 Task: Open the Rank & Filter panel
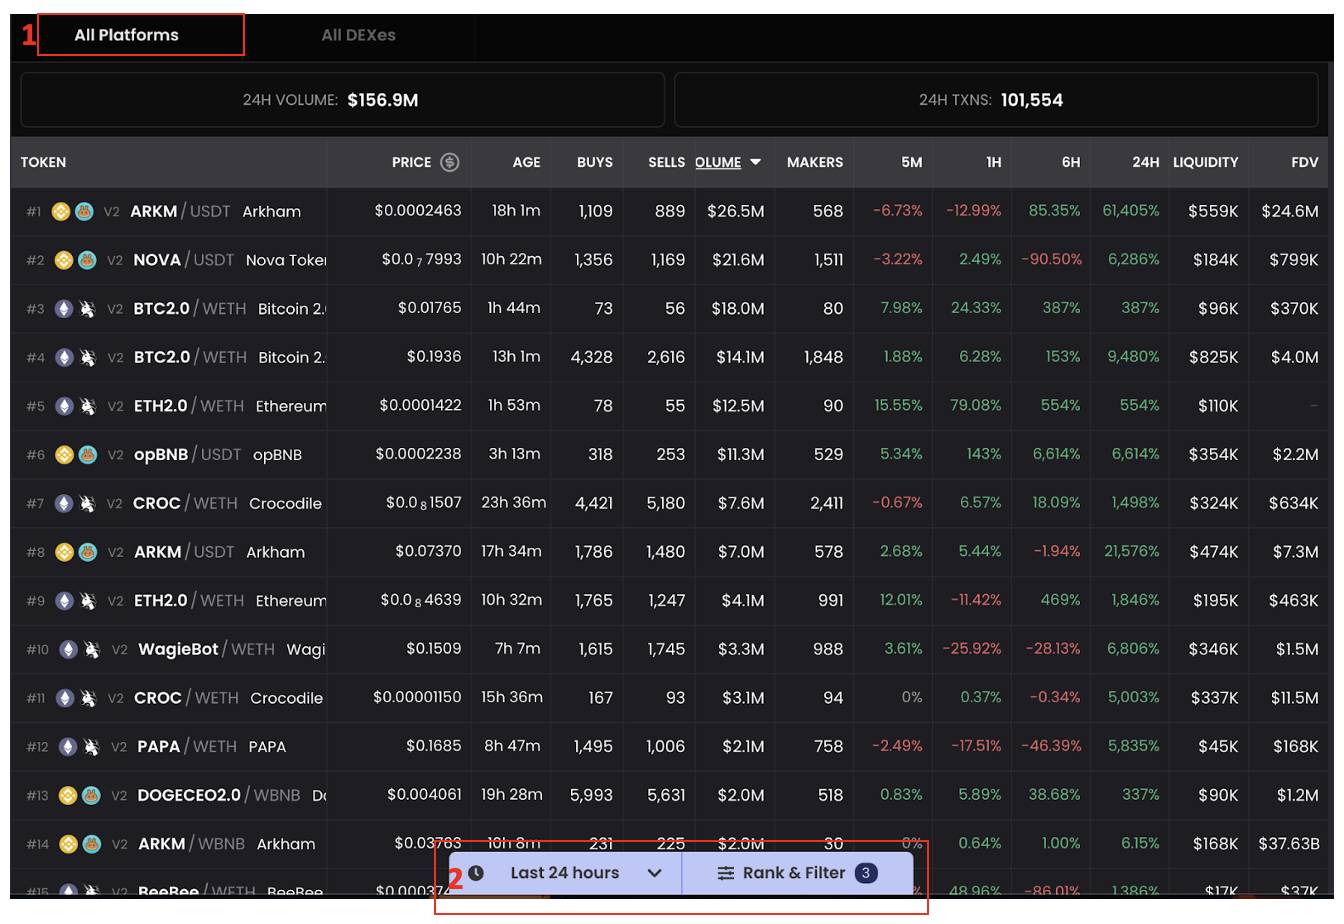(x=797, y=873)
